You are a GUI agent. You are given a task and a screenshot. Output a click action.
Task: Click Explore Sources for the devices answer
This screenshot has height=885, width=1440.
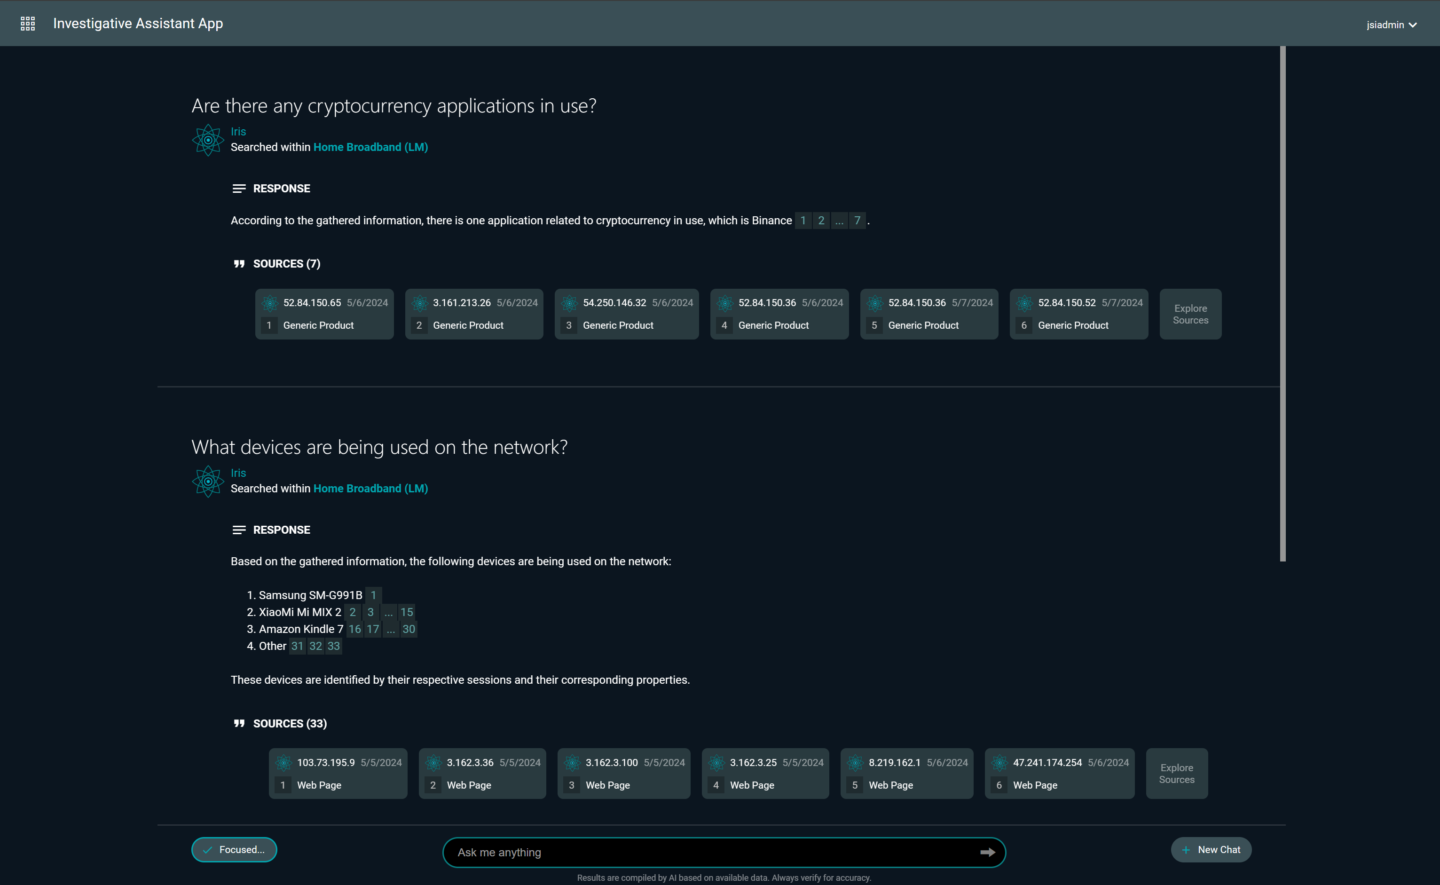pyautogui.click(x=1176, y=773)
